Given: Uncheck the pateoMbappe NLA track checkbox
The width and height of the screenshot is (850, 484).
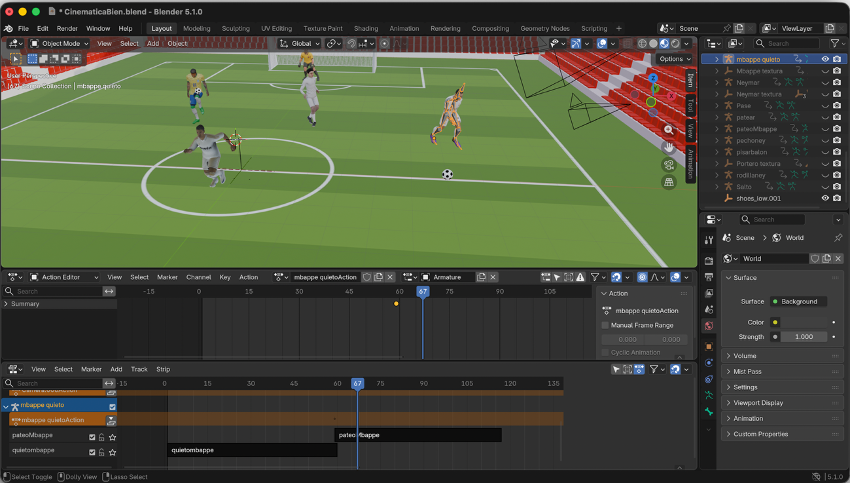Looking at the screenshot, I should point(92,436).
